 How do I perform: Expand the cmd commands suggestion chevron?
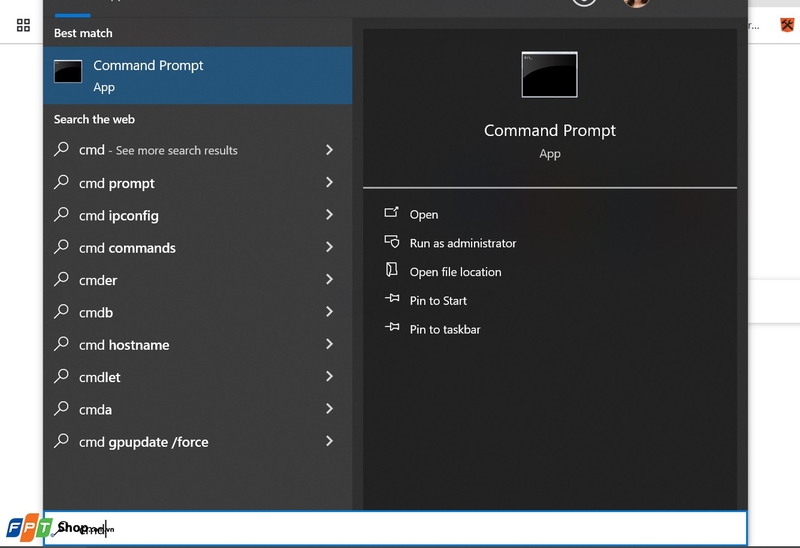[x=329, y=247]
